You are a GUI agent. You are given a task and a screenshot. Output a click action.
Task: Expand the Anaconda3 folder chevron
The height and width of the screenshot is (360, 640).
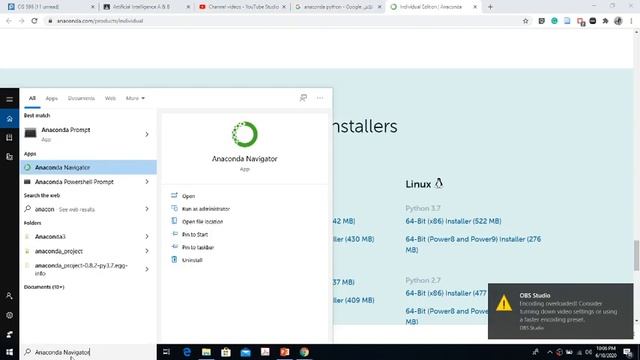point(147,236)
